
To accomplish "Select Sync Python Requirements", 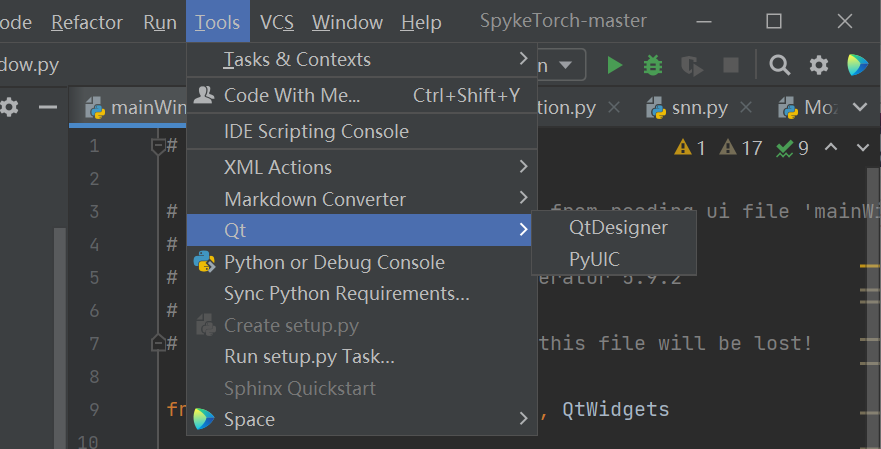I will [x=362, y=293].
